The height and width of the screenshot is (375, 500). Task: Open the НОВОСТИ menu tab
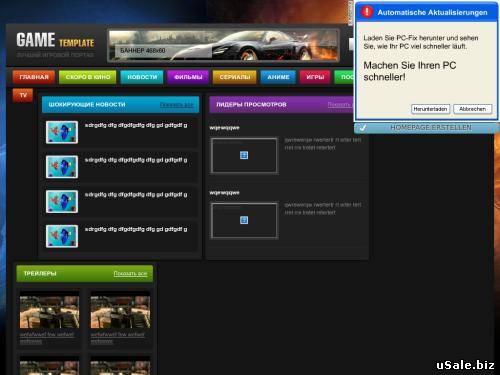pos(142,77)
